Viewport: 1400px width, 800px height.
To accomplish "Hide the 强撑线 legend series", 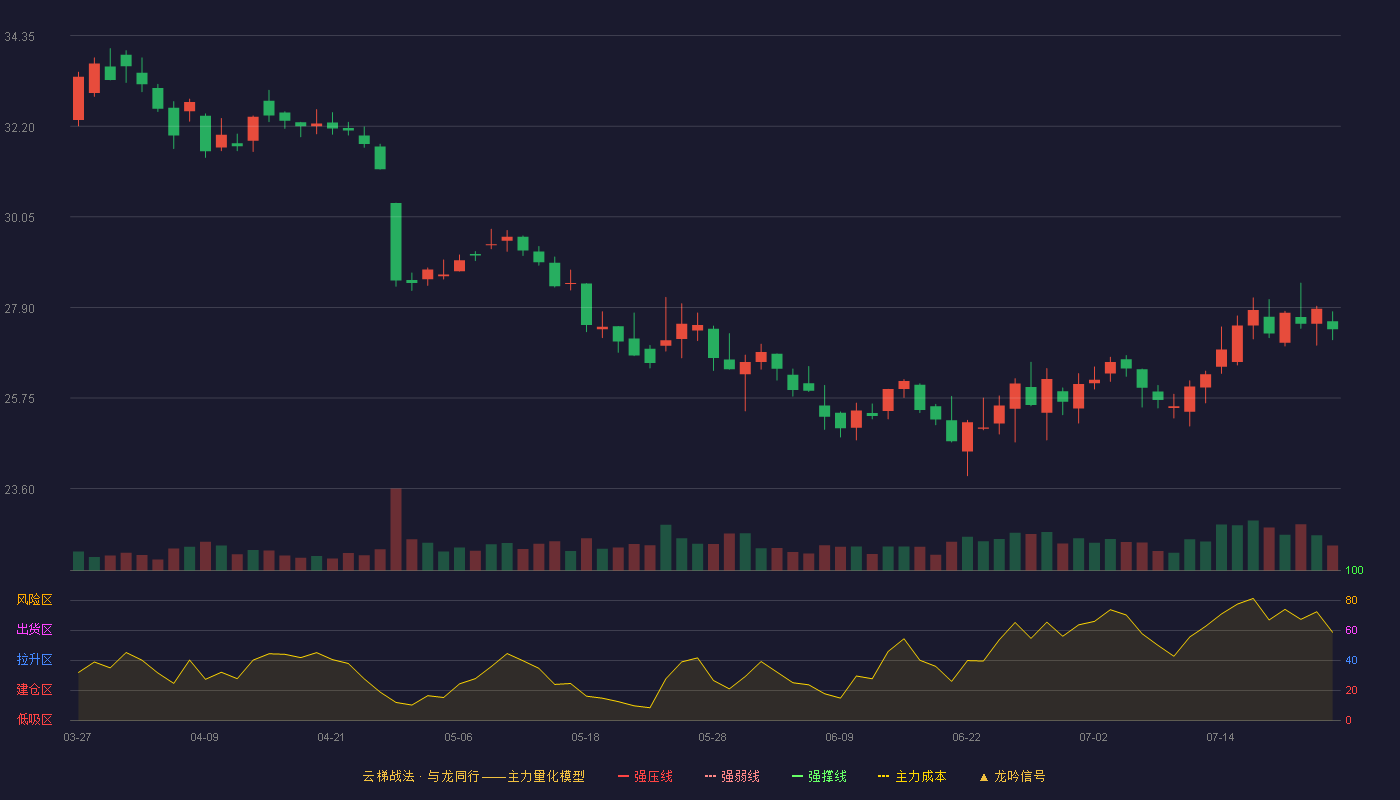I will pyautogui.click(x=819, y=776).
